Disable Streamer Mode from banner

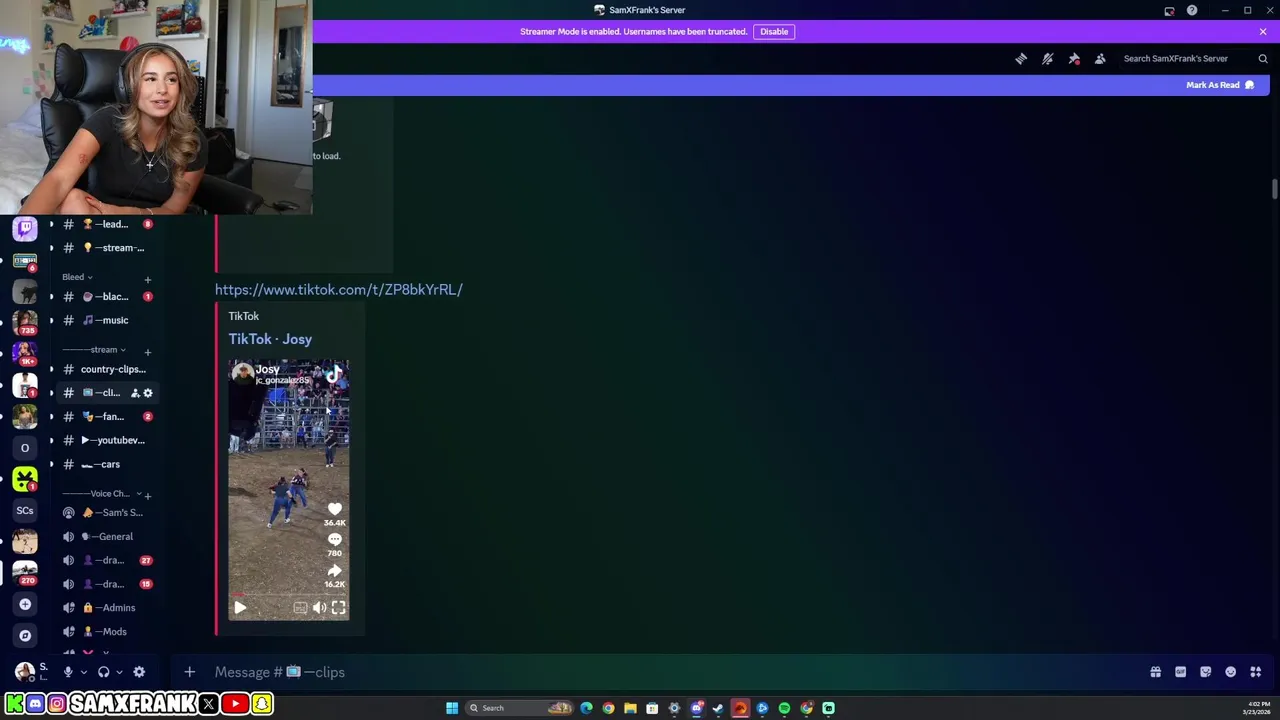[774, 31]
